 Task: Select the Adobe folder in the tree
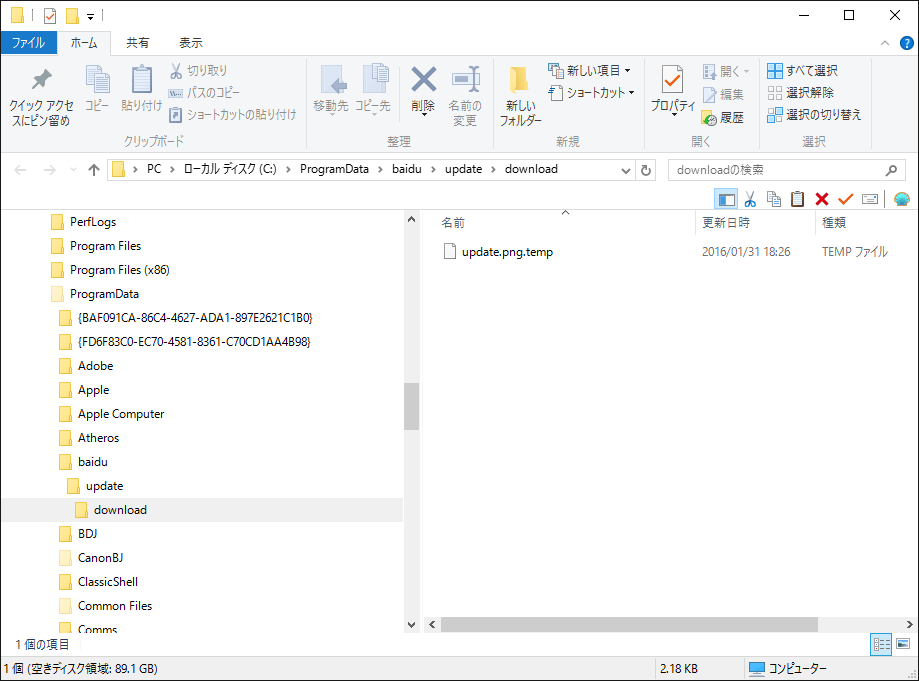pyautogui.click(x=95, y=366)
